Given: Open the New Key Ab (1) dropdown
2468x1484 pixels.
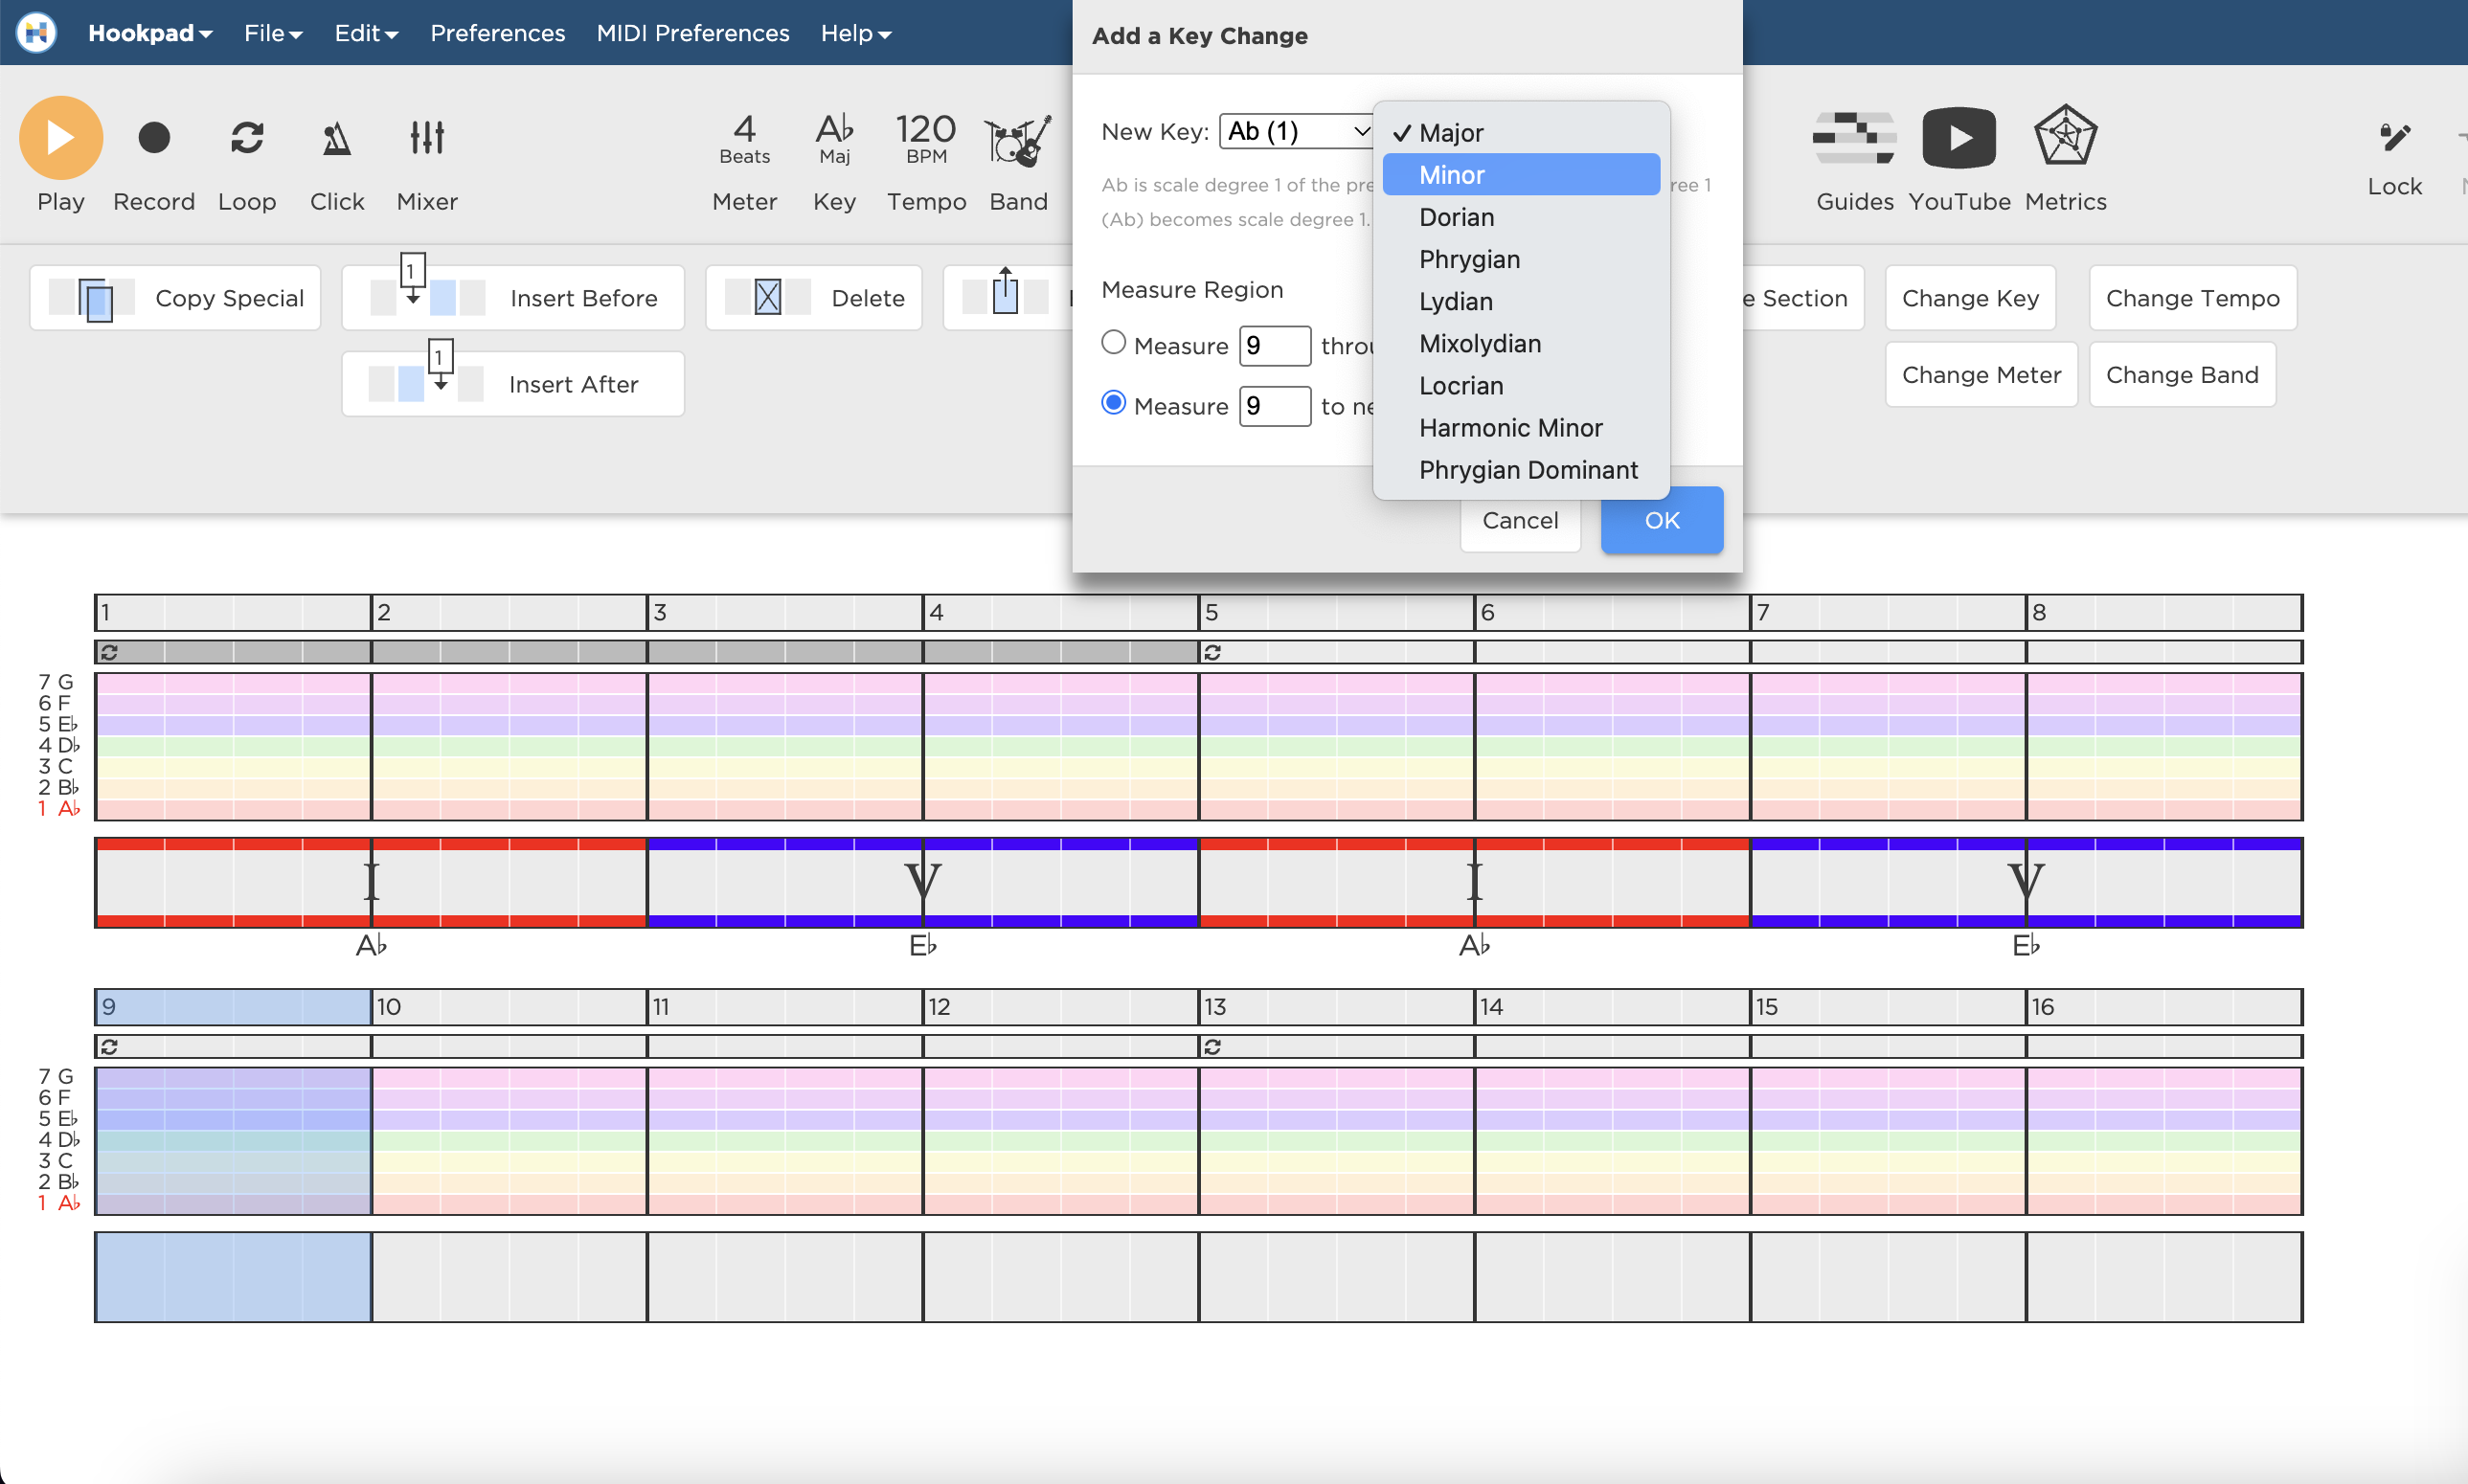Looking at the screenshot, I should click(x=1297, y=131).
